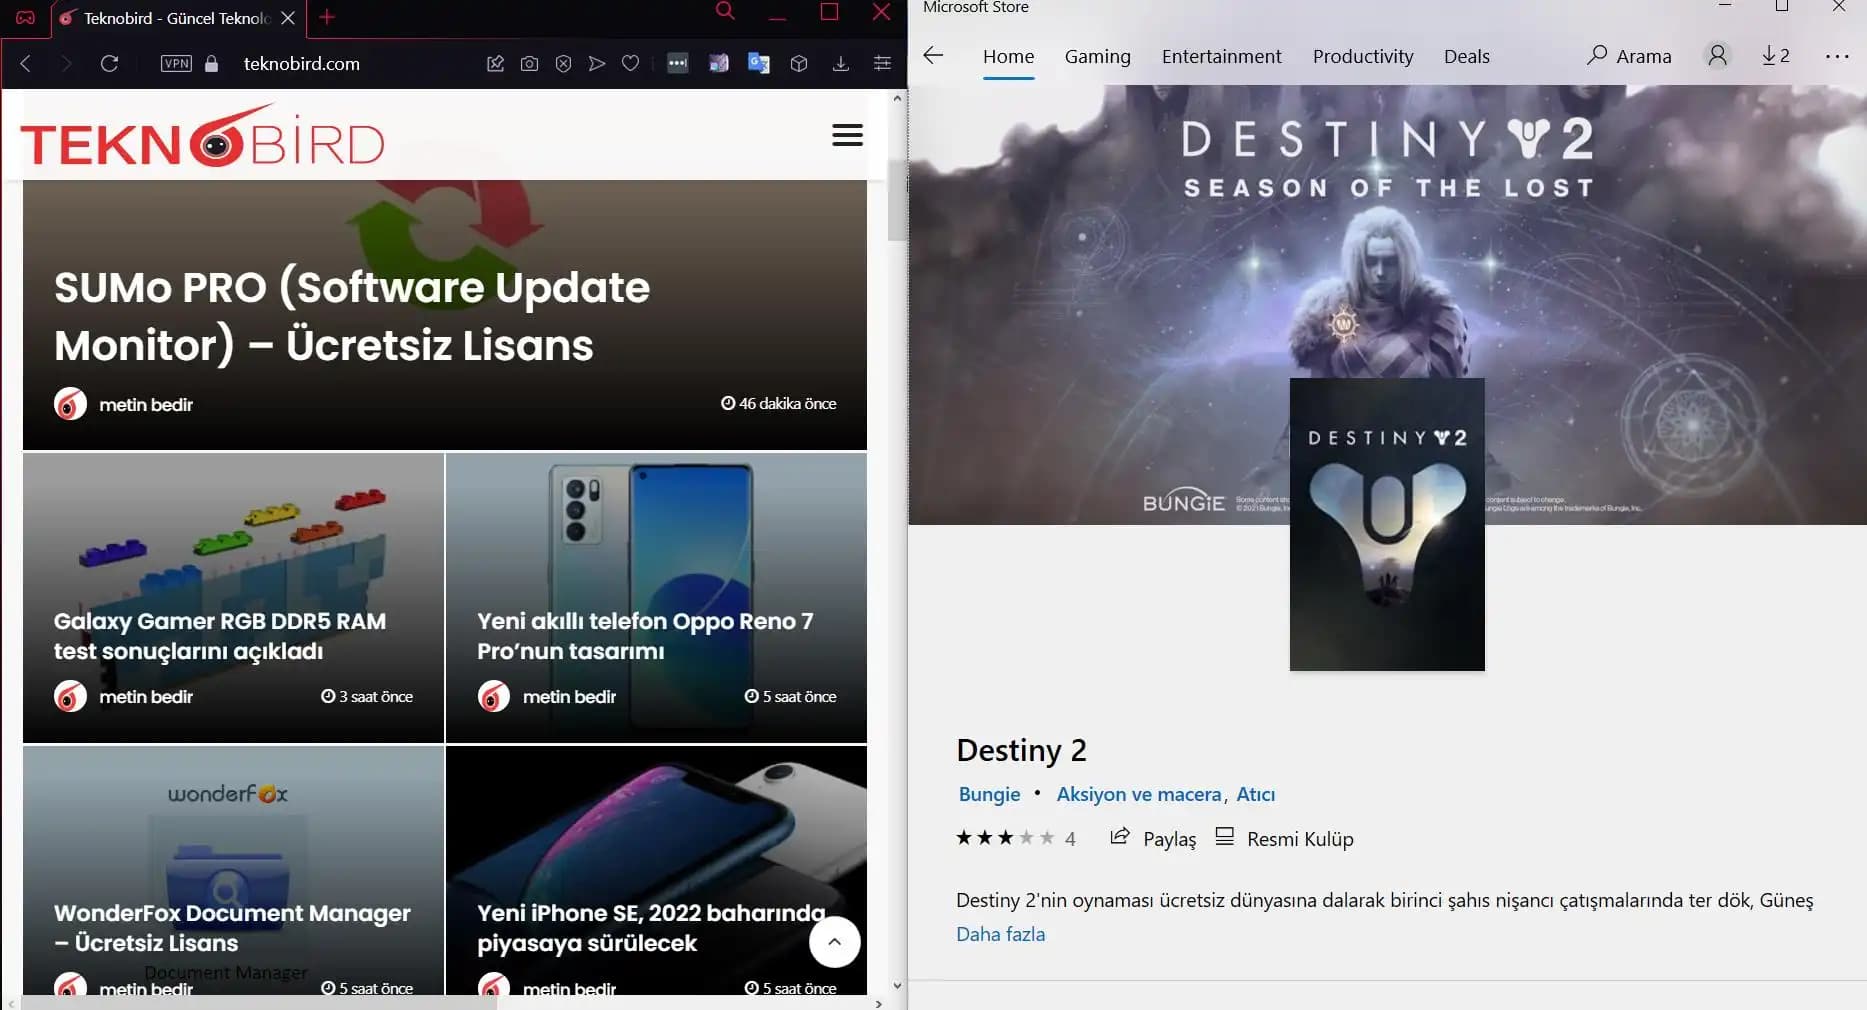Open the ad blocker shield icon
Image resolution: width=1867 pixels, height=1010 pixels.
tap(563, 64)
